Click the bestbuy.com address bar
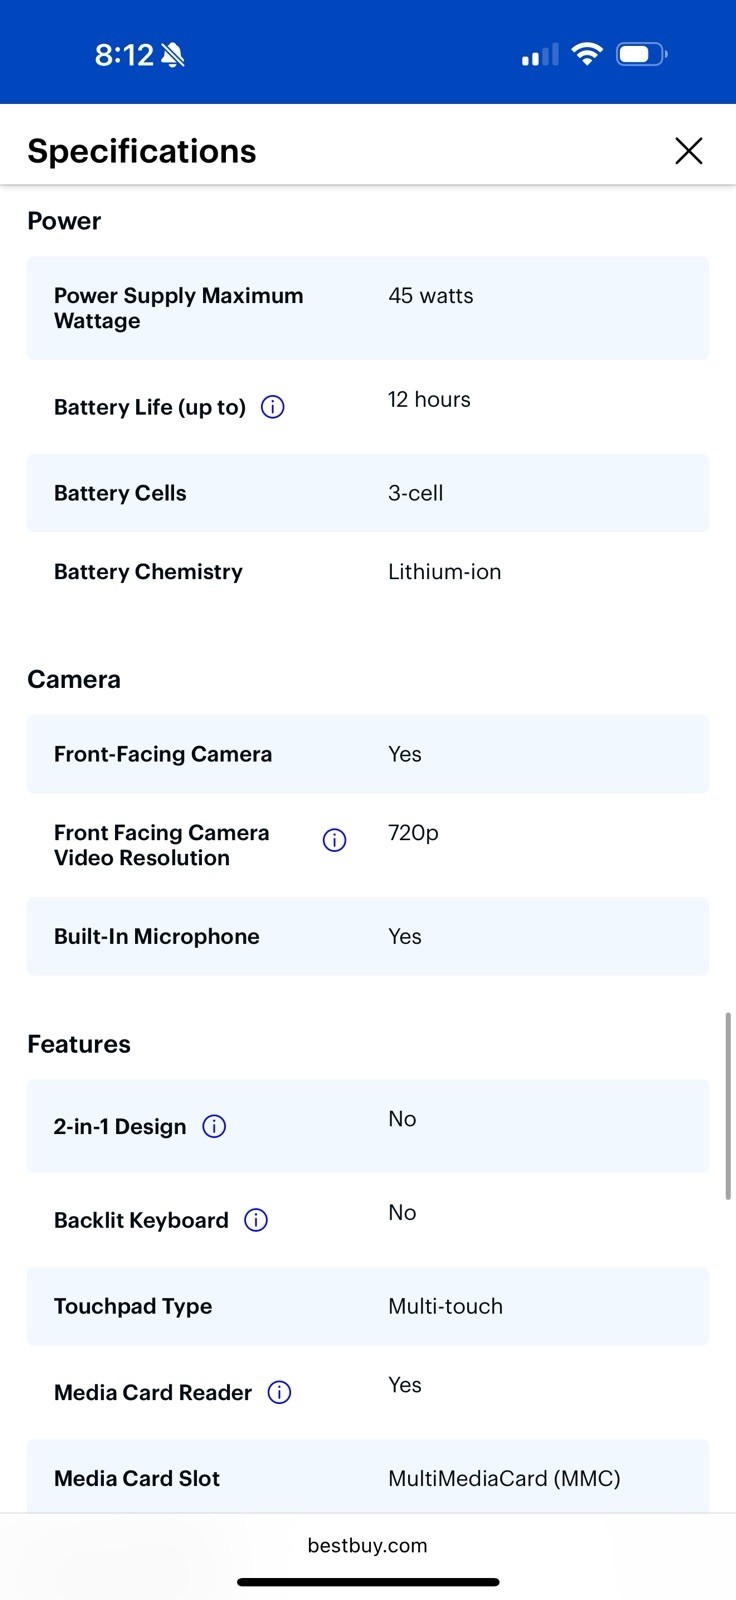 pos(367,1545)
